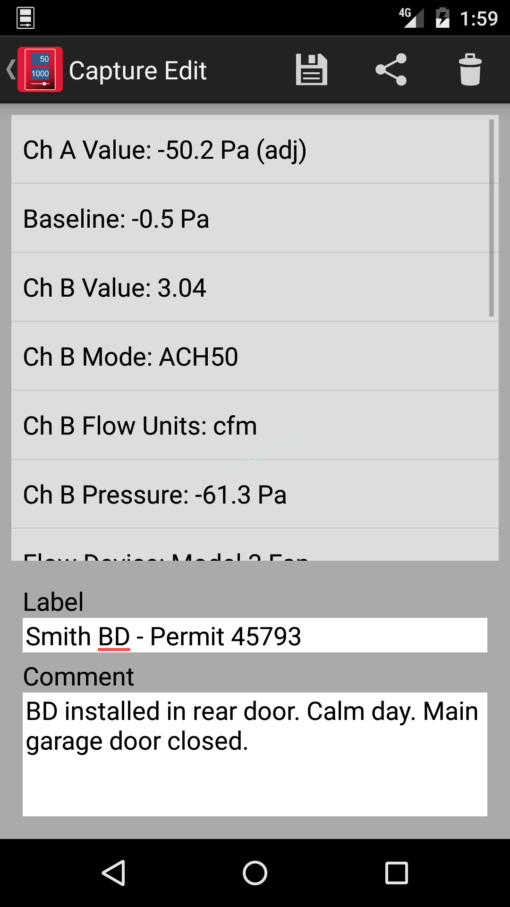Select the Baseline -0.5 Pa row
This screenshot has height=907, width=510.
click(250, 219)
